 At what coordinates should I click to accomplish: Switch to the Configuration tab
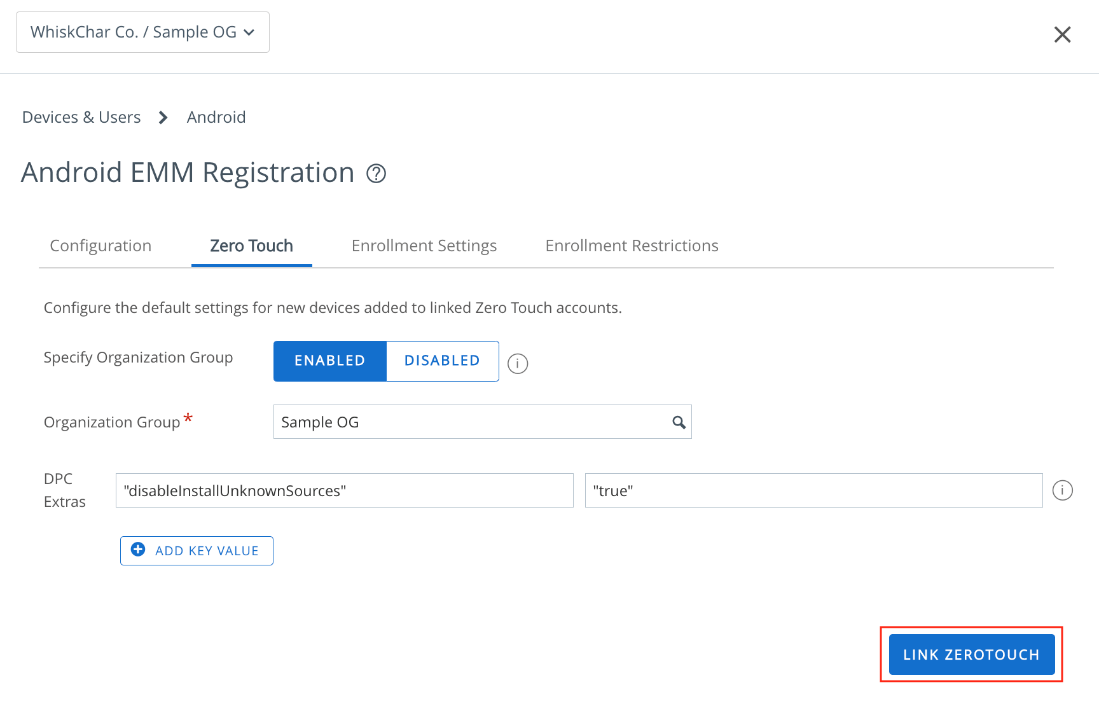point(101,246)
